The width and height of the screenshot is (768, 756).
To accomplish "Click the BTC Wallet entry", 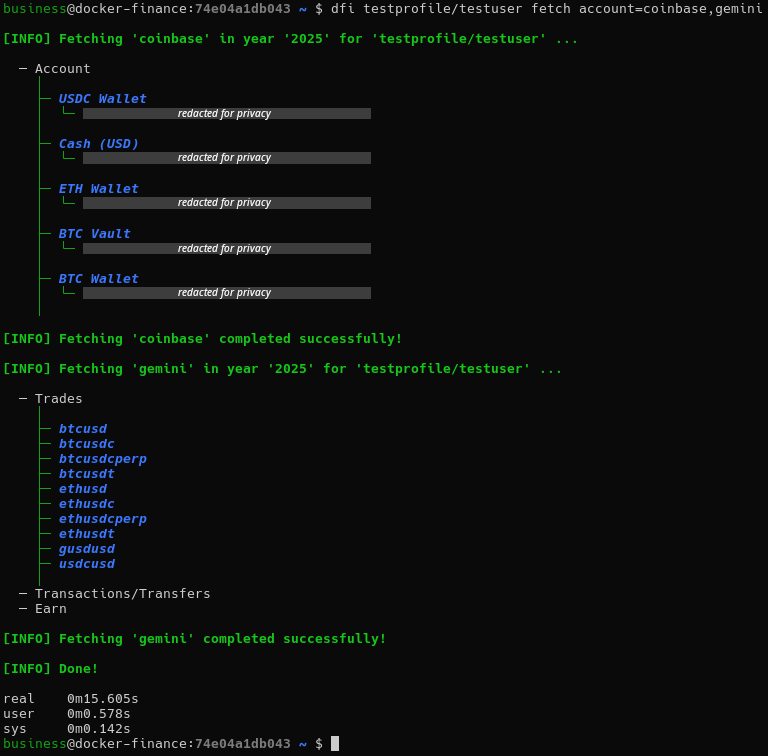I will pos(98,279).
